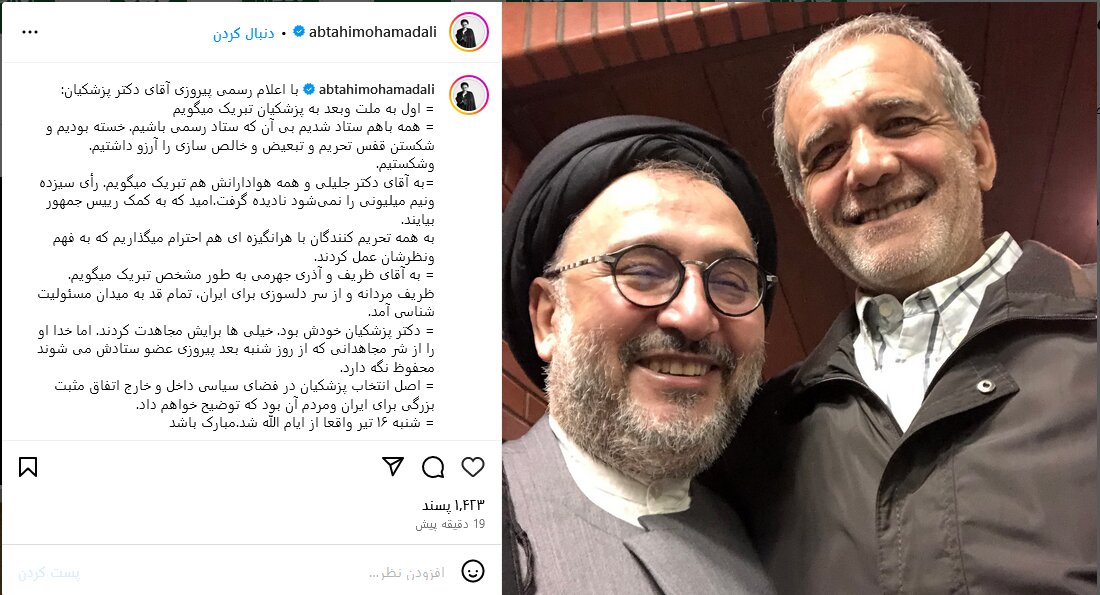Open abtahimohamadali username in the caption

point(377,89)
